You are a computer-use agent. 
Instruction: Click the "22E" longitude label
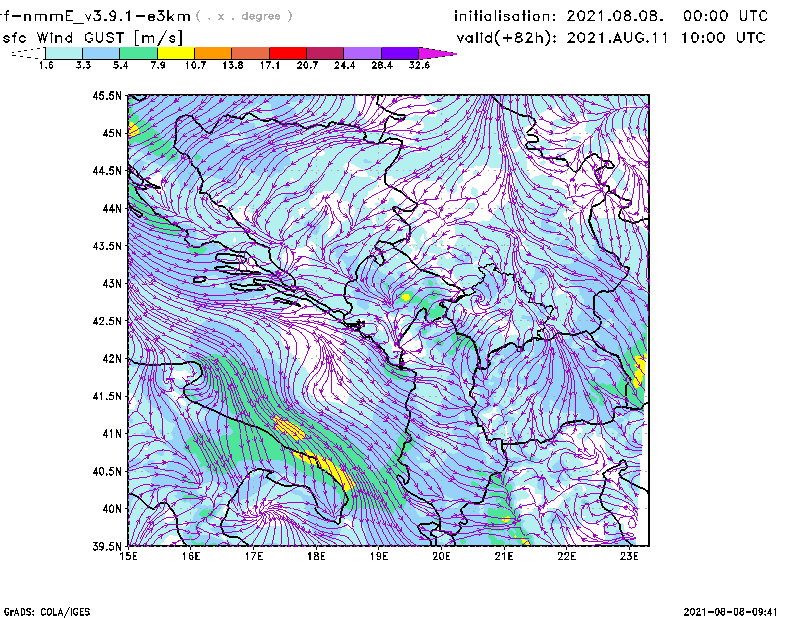tap(567, 556)
